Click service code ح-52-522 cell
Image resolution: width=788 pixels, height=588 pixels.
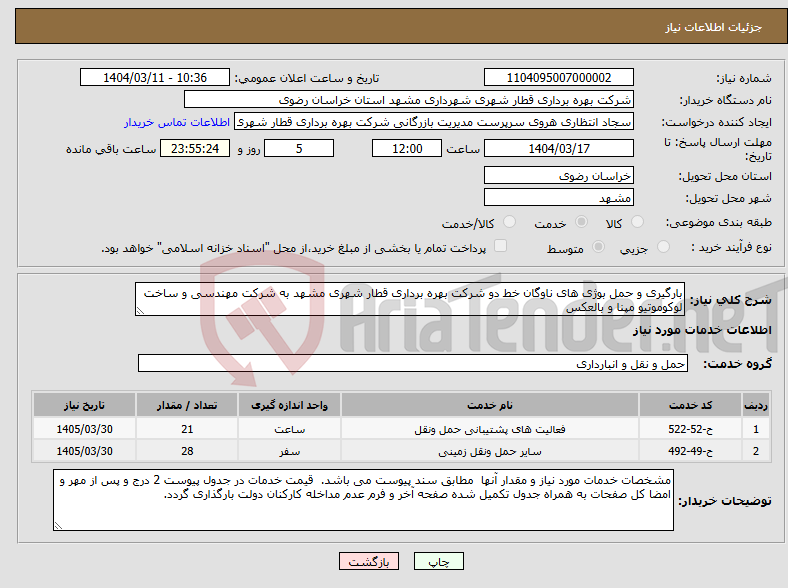690,429
